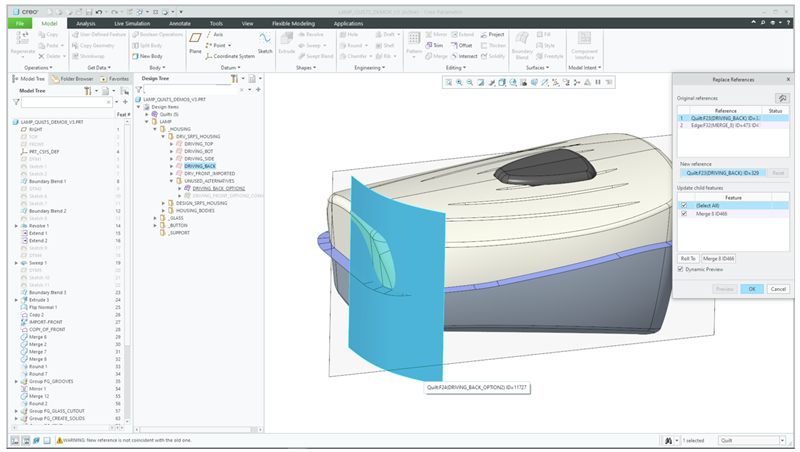Toggle the Dynamic Preview checkbox
Image resolution: width=800 pixels, height=452 pixels.
[680, 269]
